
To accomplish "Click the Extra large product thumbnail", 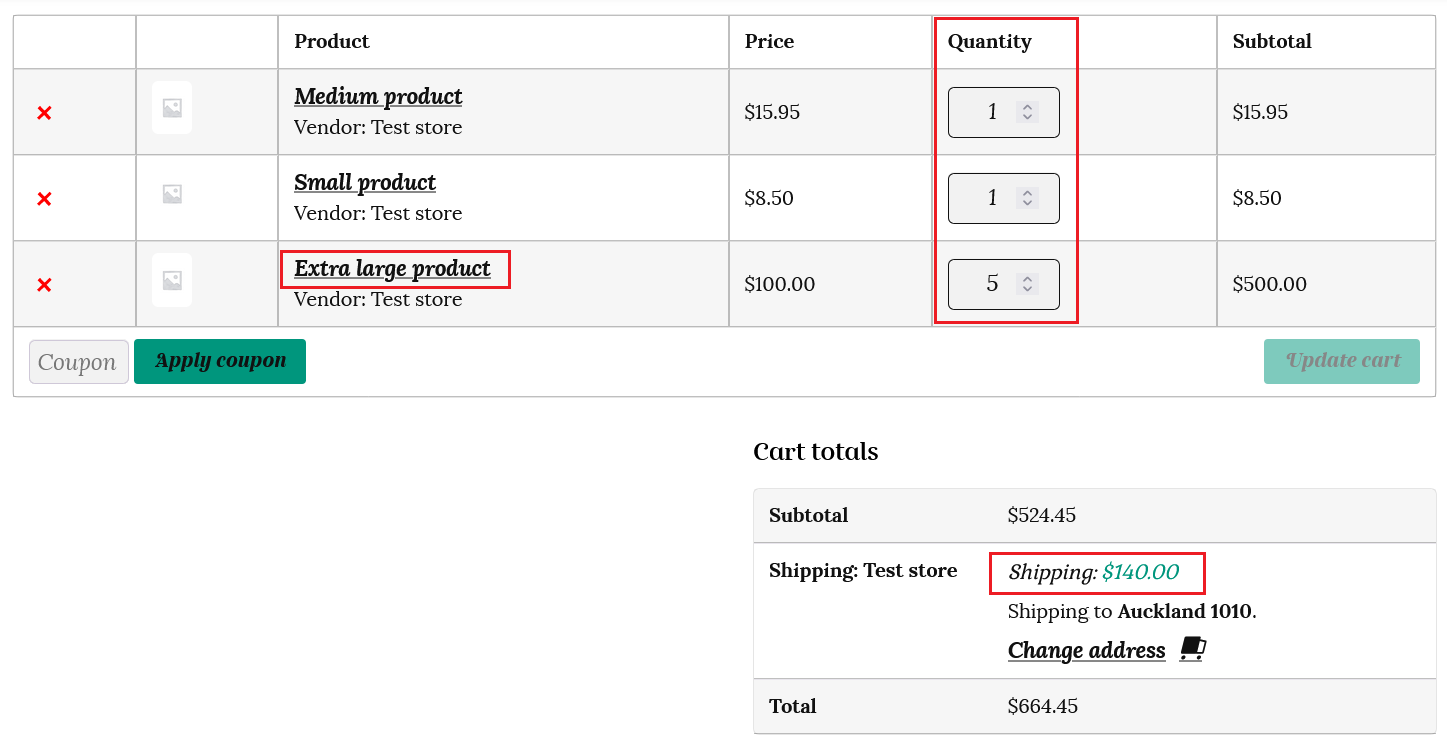I will 172,280.
